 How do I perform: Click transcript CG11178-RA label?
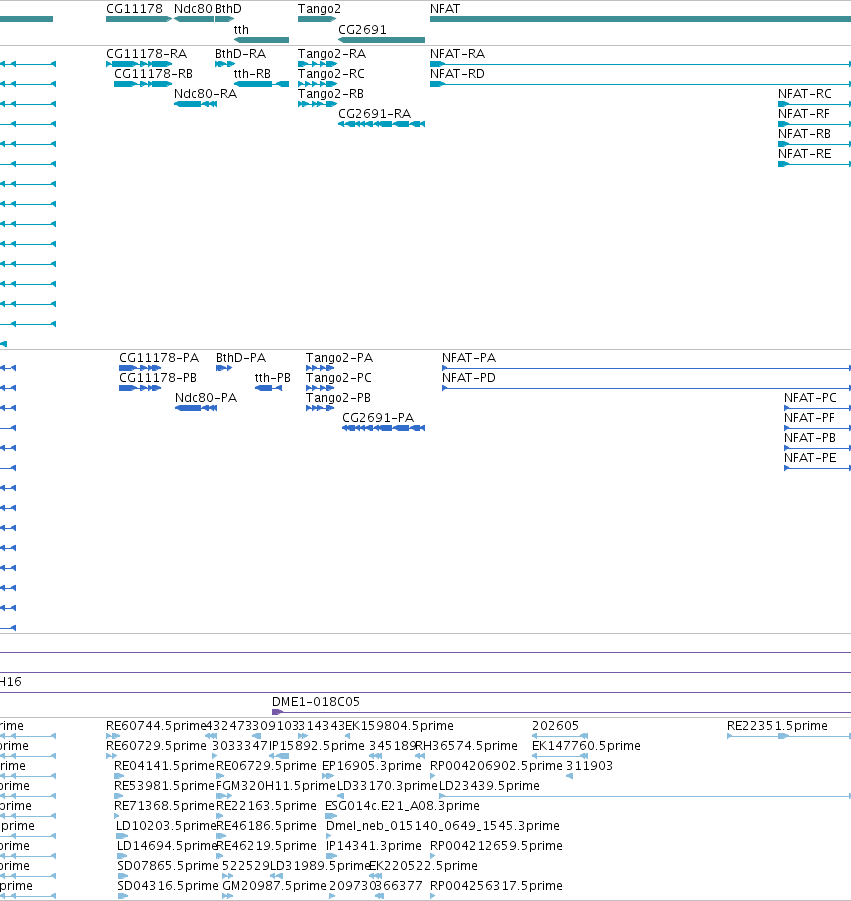click(x=147, y=54)
